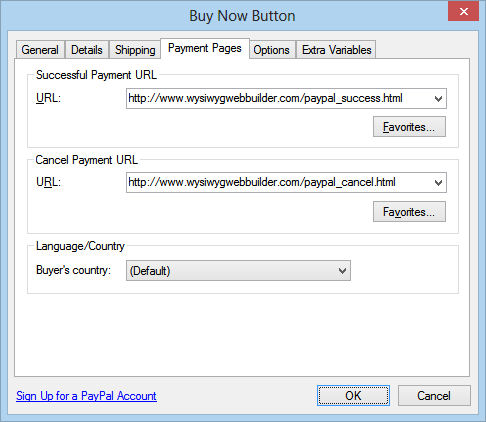The width and height of the screenshot is (486, 422).
Task: Click Favorites under Cancel Payment URL
Action: [409, 212]
